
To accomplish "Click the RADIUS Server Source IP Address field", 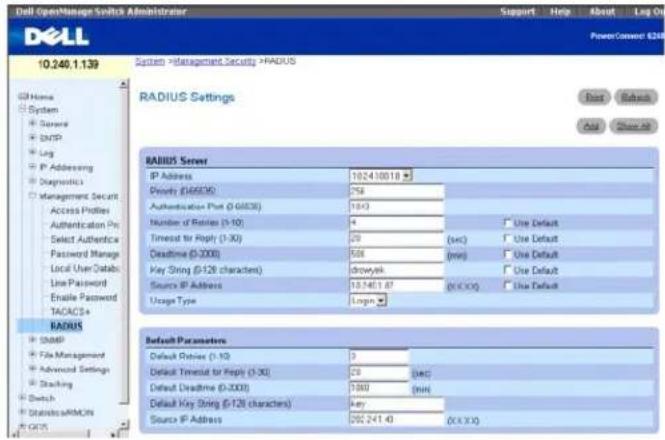I will pyautogui.click(x=397, y=286).
